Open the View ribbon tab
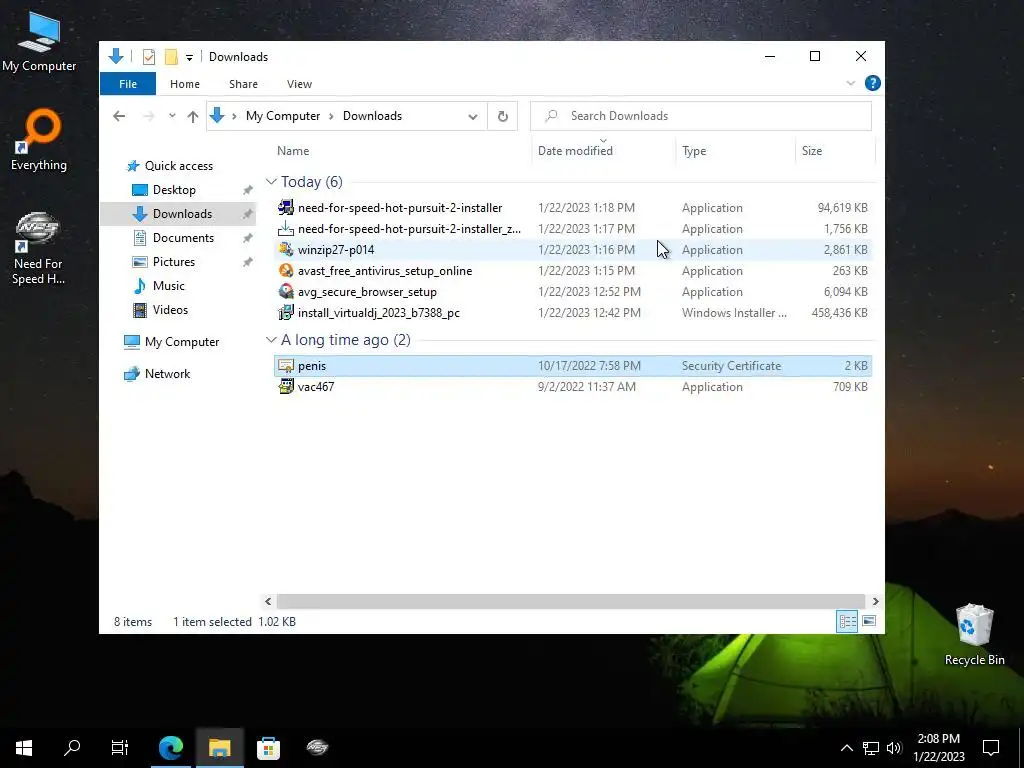This screenshot has height=768, width=1024. [299, 84]
